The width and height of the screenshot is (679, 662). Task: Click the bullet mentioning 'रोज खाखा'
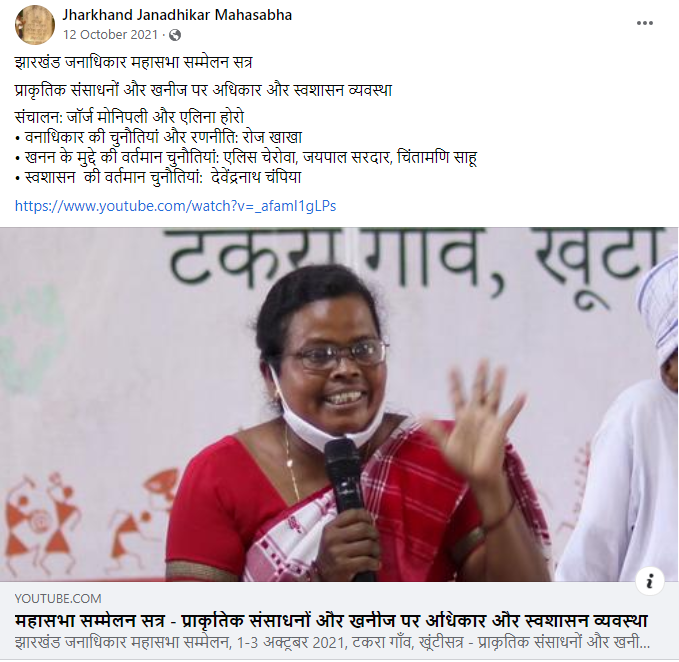(158, 137)
